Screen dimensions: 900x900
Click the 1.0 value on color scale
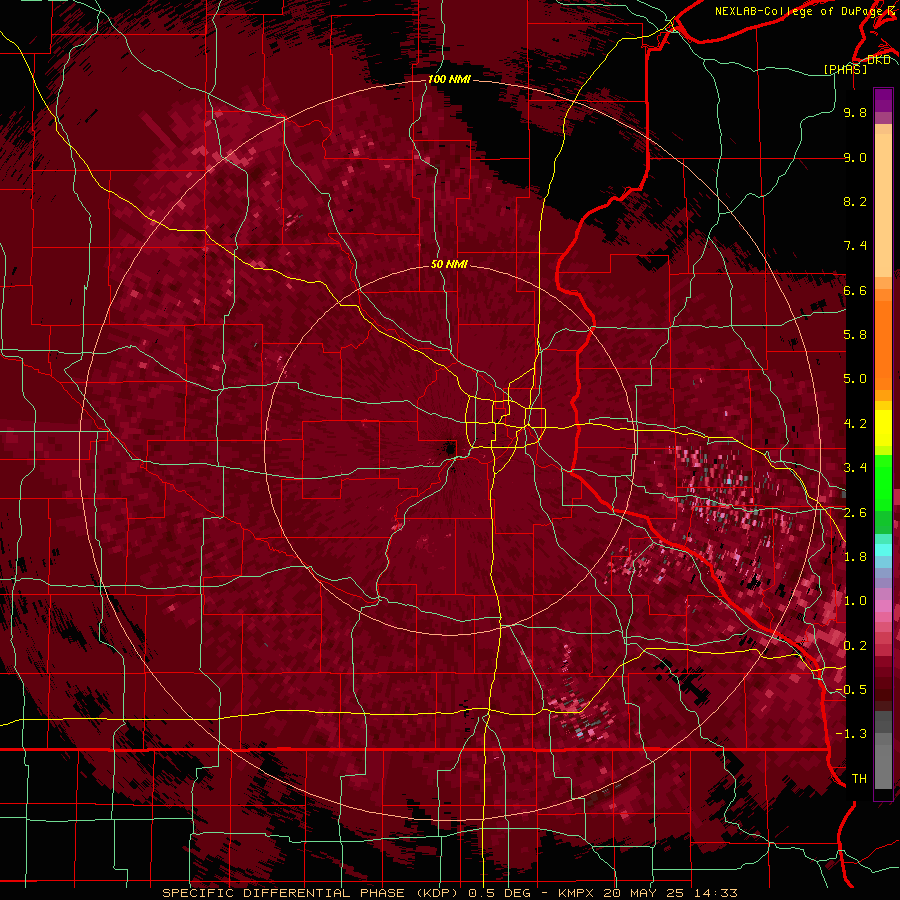pos(855,601)
